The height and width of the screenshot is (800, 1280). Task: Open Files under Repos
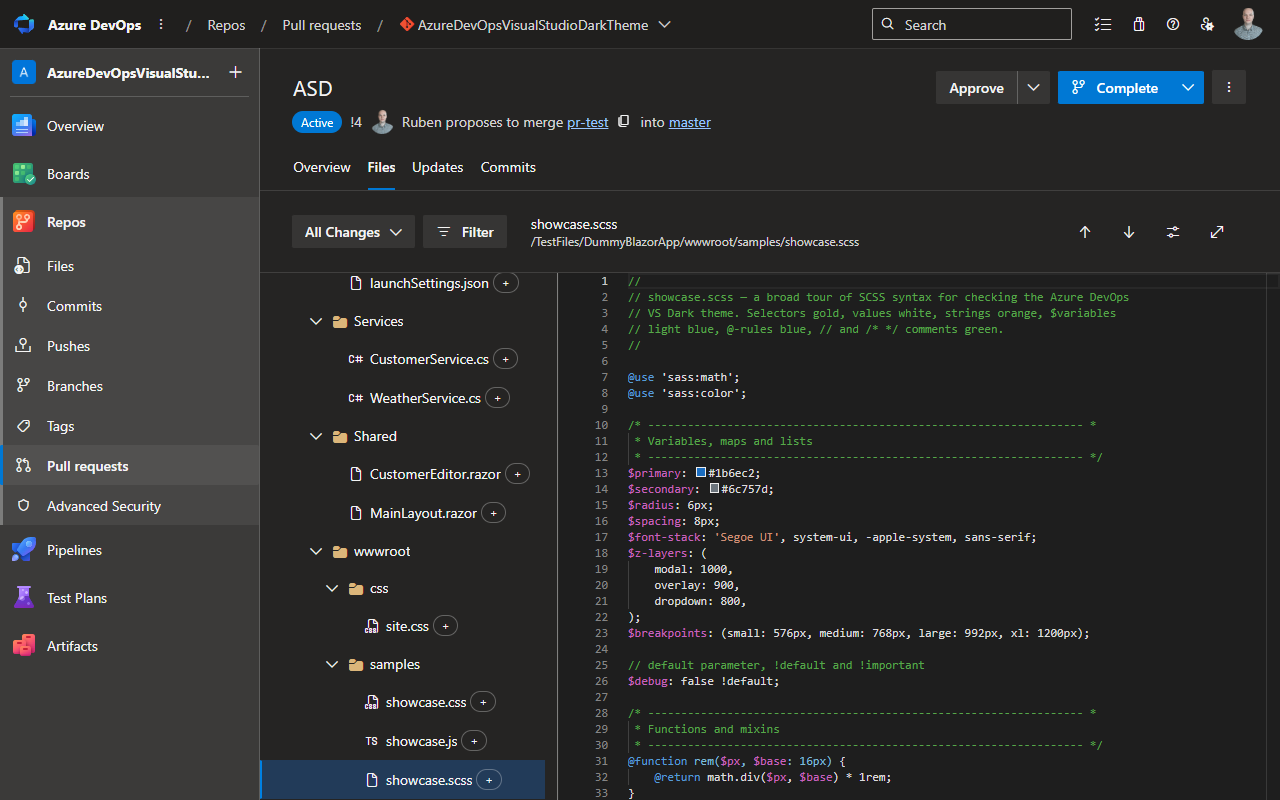(x=130, y=266)
